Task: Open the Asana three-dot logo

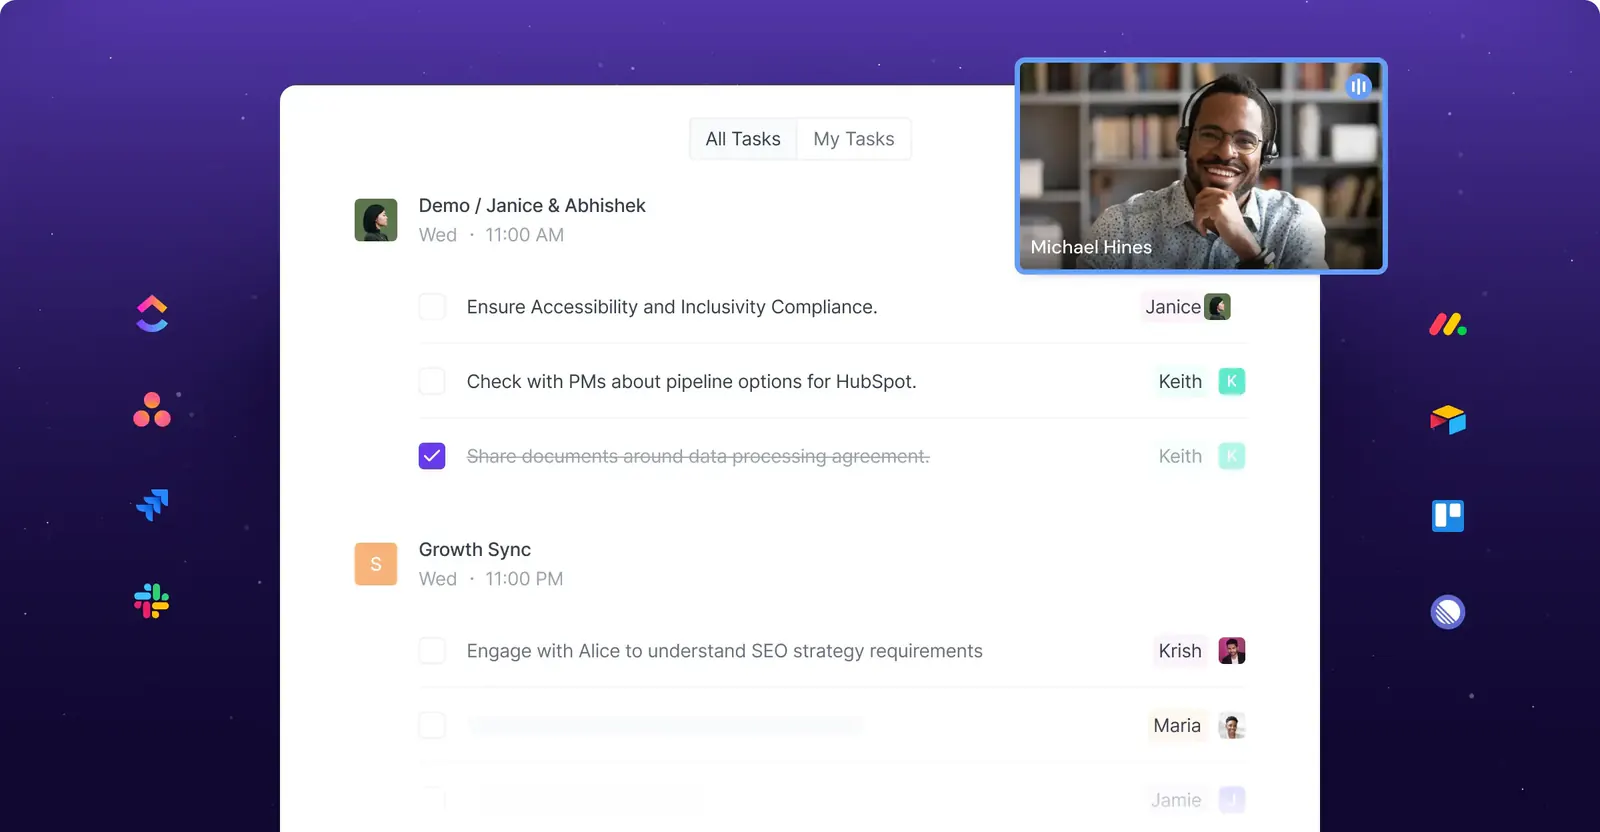Action: click(x=152, y=409)
